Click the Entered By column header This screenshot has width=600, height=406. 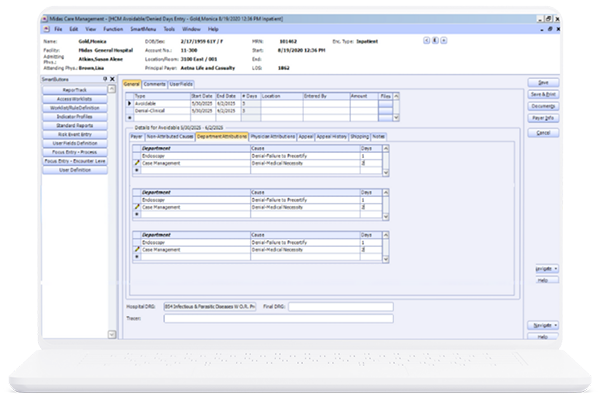tap(326, 96)
